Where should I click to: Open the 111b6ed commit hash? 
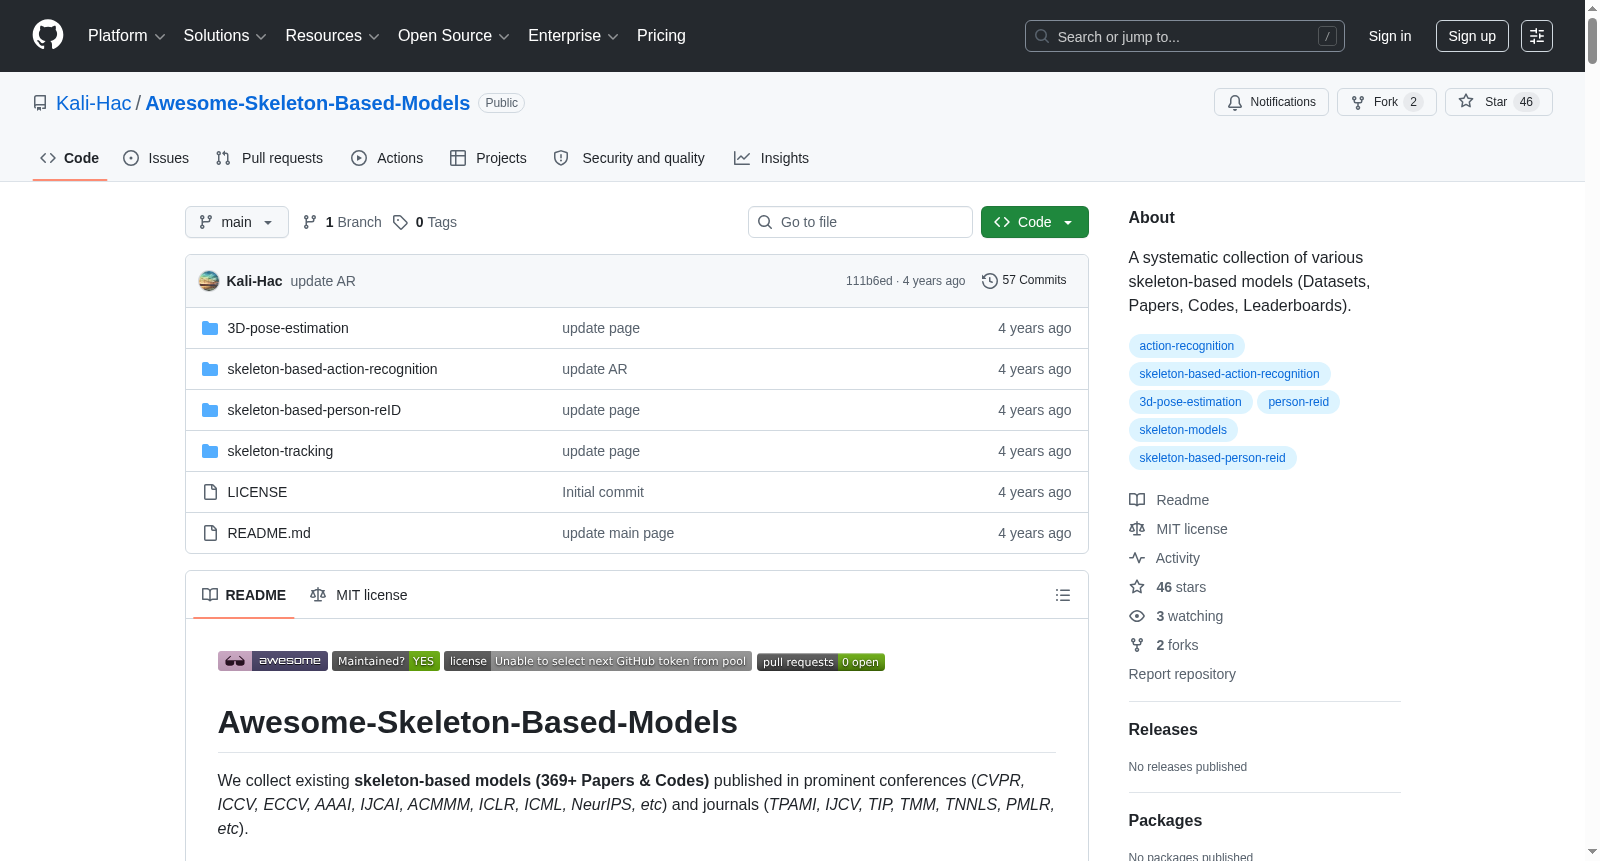pos(869,281)
